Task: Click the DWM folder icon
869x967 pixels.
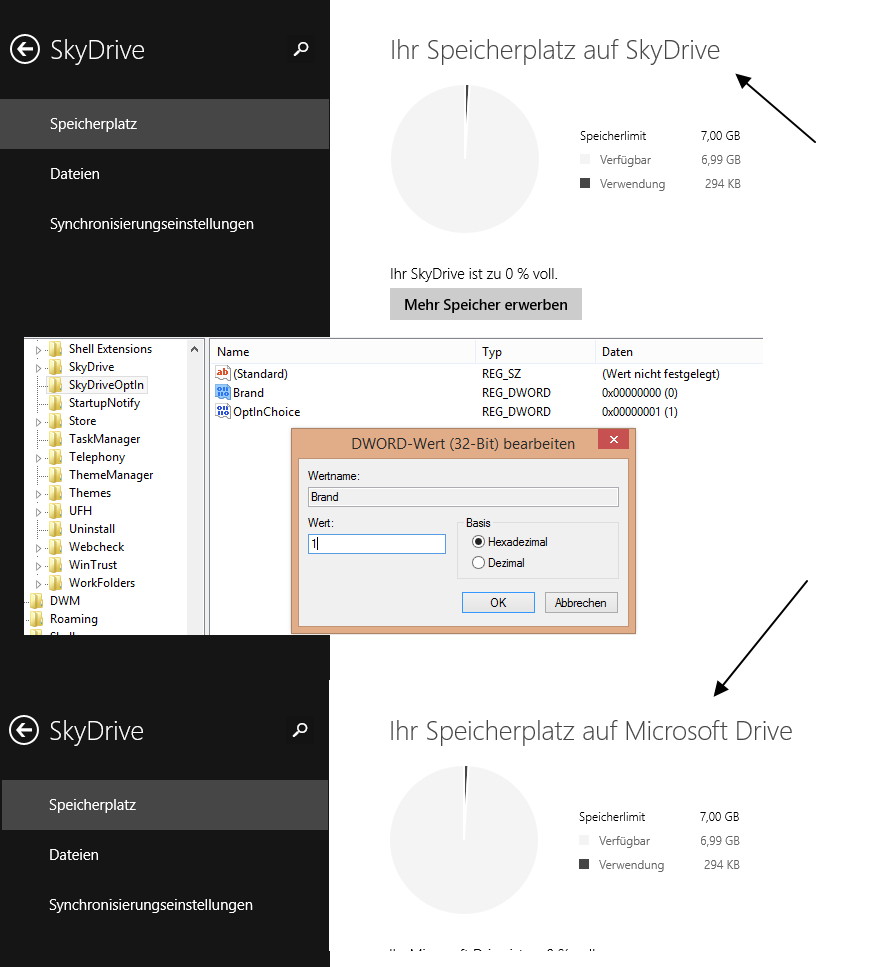Action: point(37,601)
